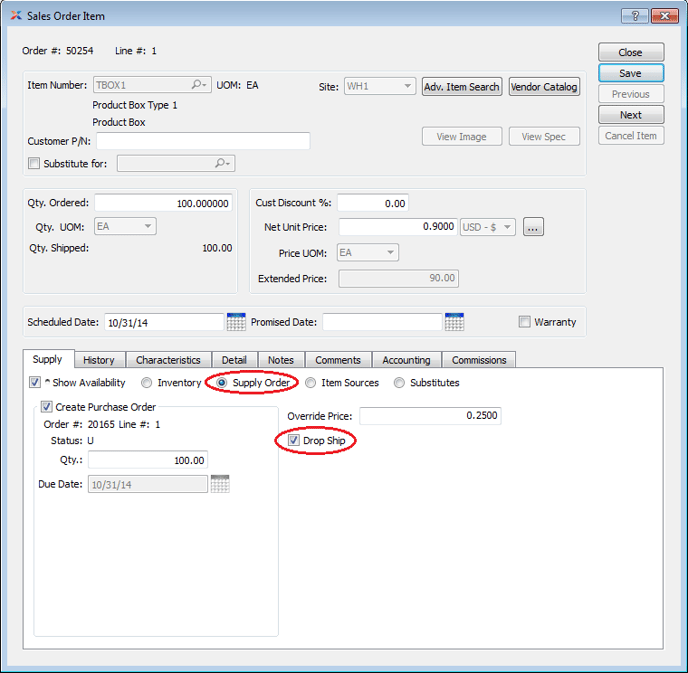Click the window help question mark button
This screenshot has width=688, height=673.
pos(635,17)
